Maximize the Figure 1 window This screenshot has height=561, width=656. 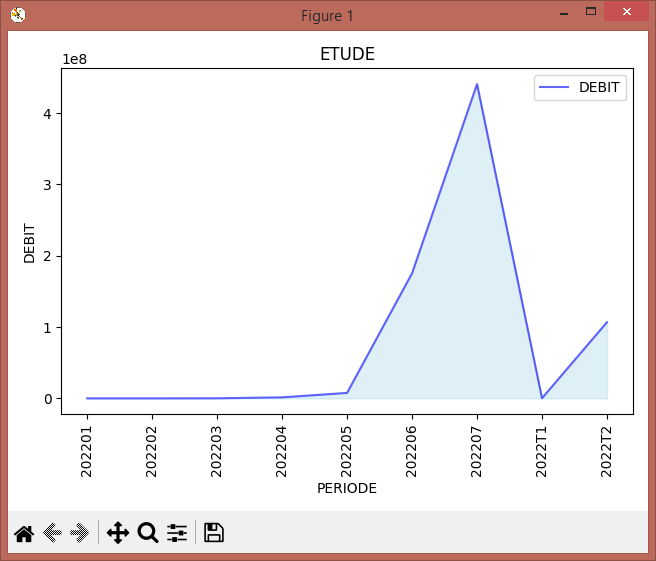click(x=591, y=11)
